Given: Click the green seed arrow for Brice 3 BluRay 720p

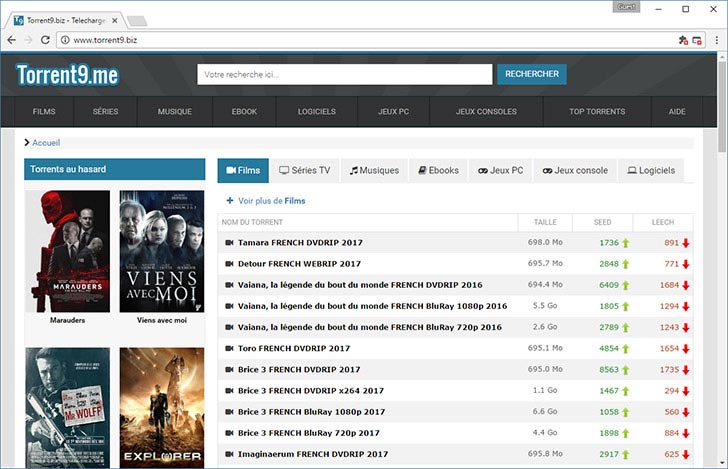Looking at the screenshot, I should [625, 433].
